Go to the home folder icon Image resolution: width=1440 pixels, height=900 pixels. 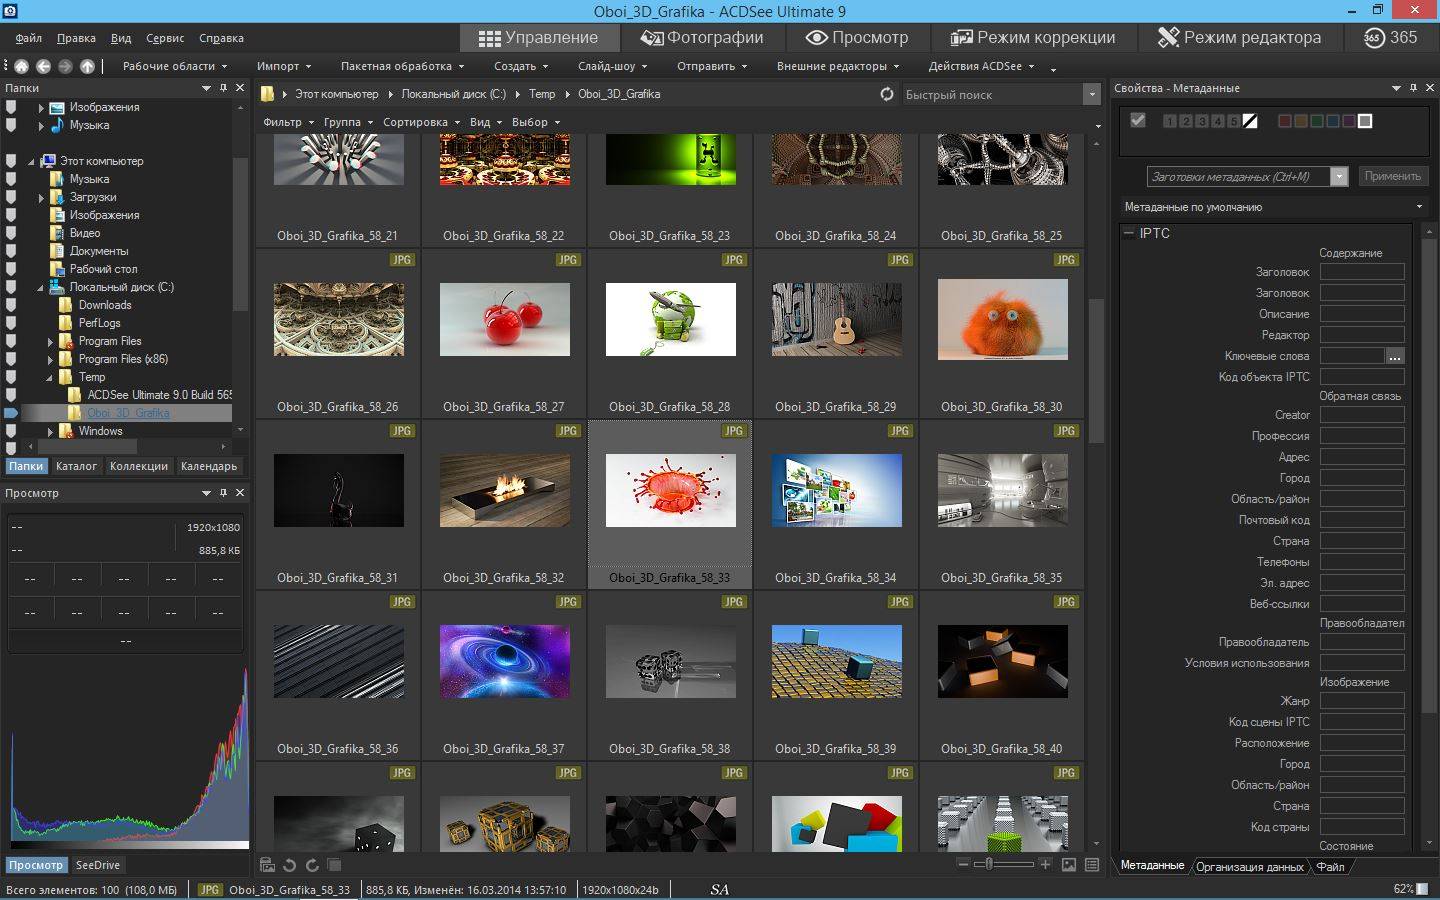point(21,66)
